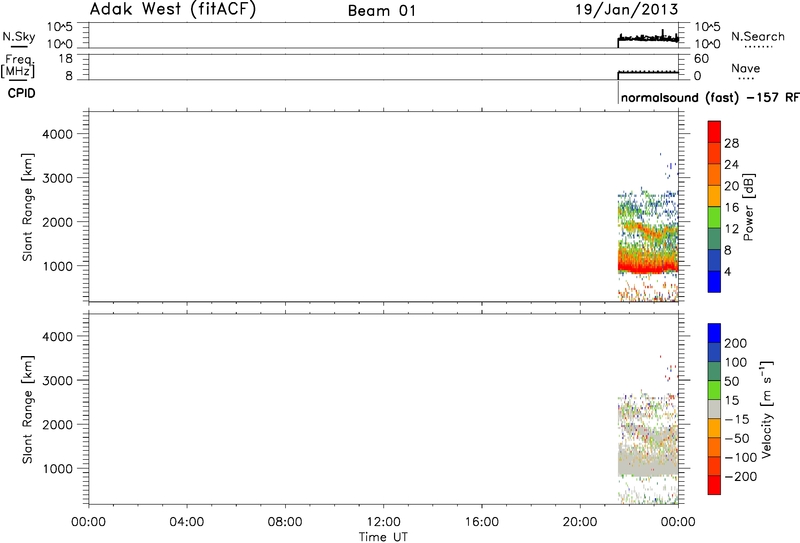Viewport: 800px width, 543px height.
Task: Click the '12:00' time axis tick label
Action: 384,523
